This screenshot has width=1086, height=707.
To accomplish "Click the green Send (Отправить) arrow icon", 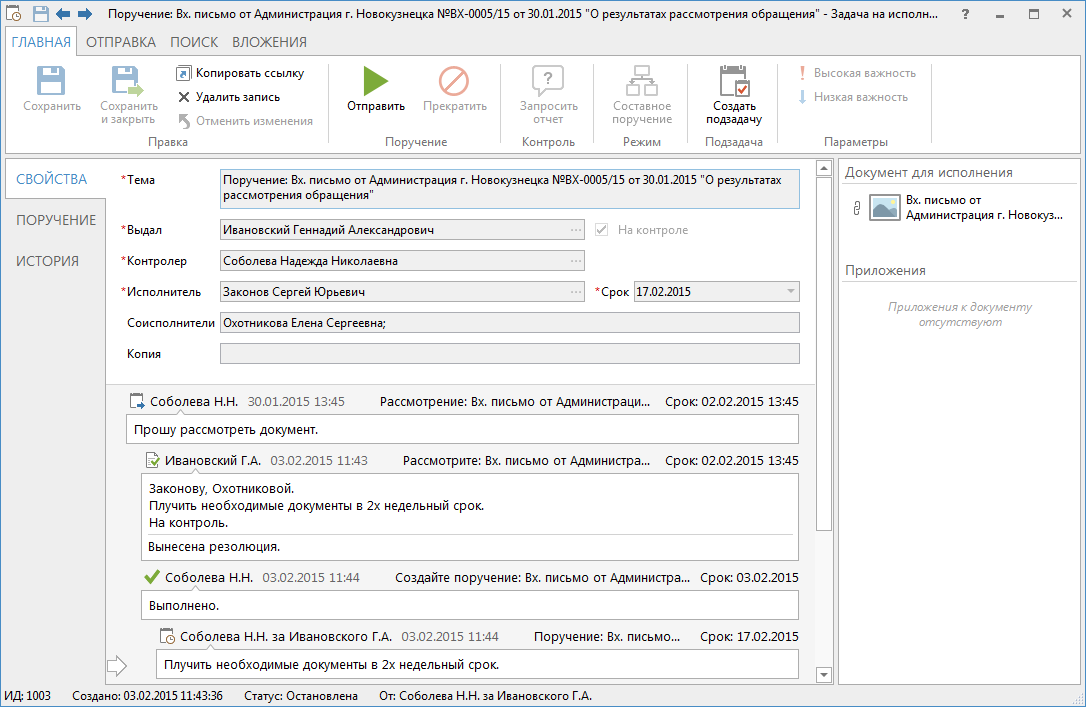I will pos(376,81).
